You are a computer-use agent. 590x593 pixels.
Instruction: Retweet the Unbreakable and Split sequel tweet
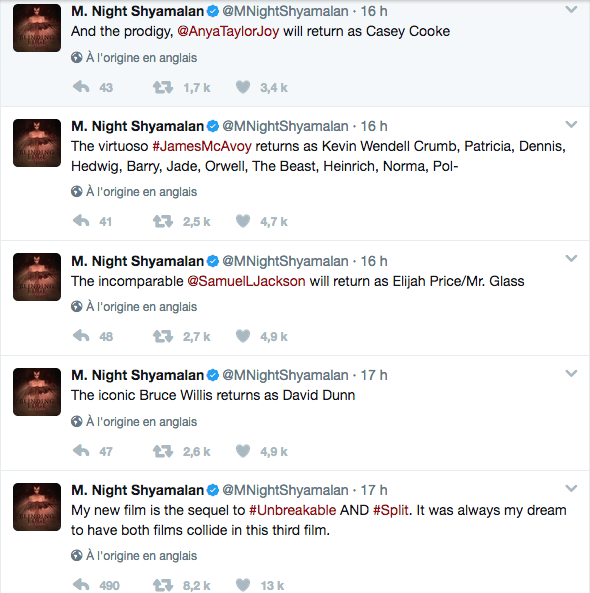(x=163, y=585)
